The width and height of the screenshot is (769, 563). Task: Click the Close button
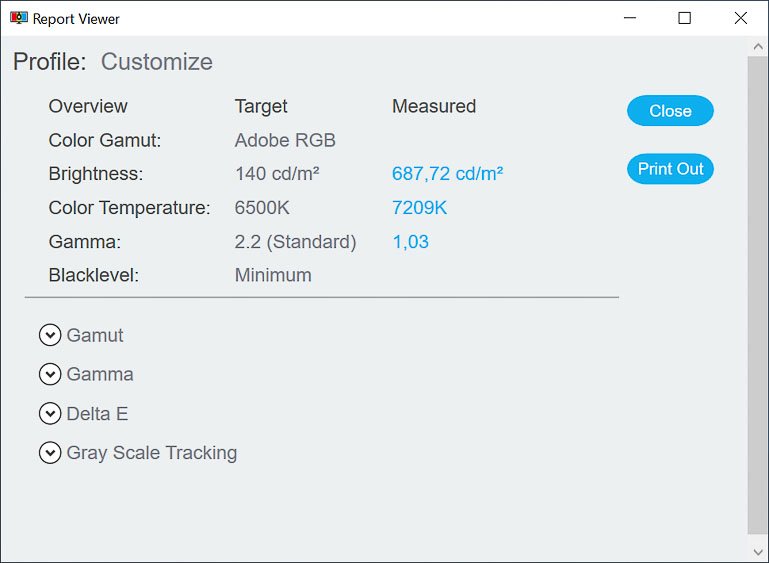coord(670,111)
